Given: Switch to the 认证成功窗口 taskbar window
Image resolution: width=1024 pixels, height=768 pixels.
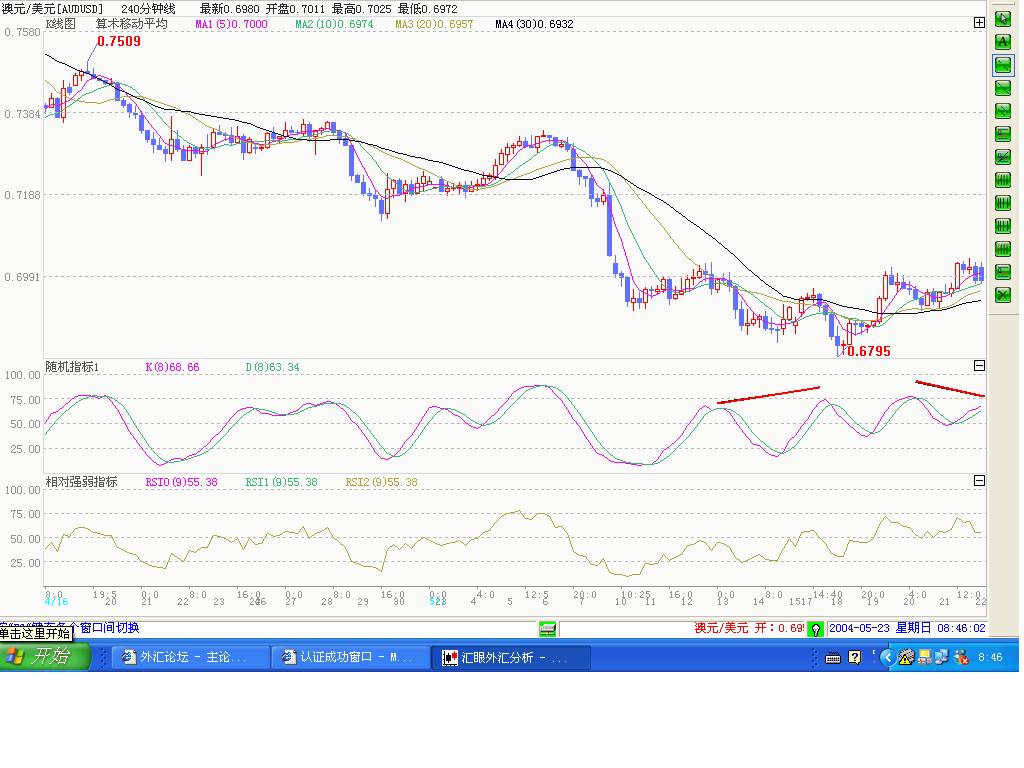Looking at the screenshot, I should 350,658.
